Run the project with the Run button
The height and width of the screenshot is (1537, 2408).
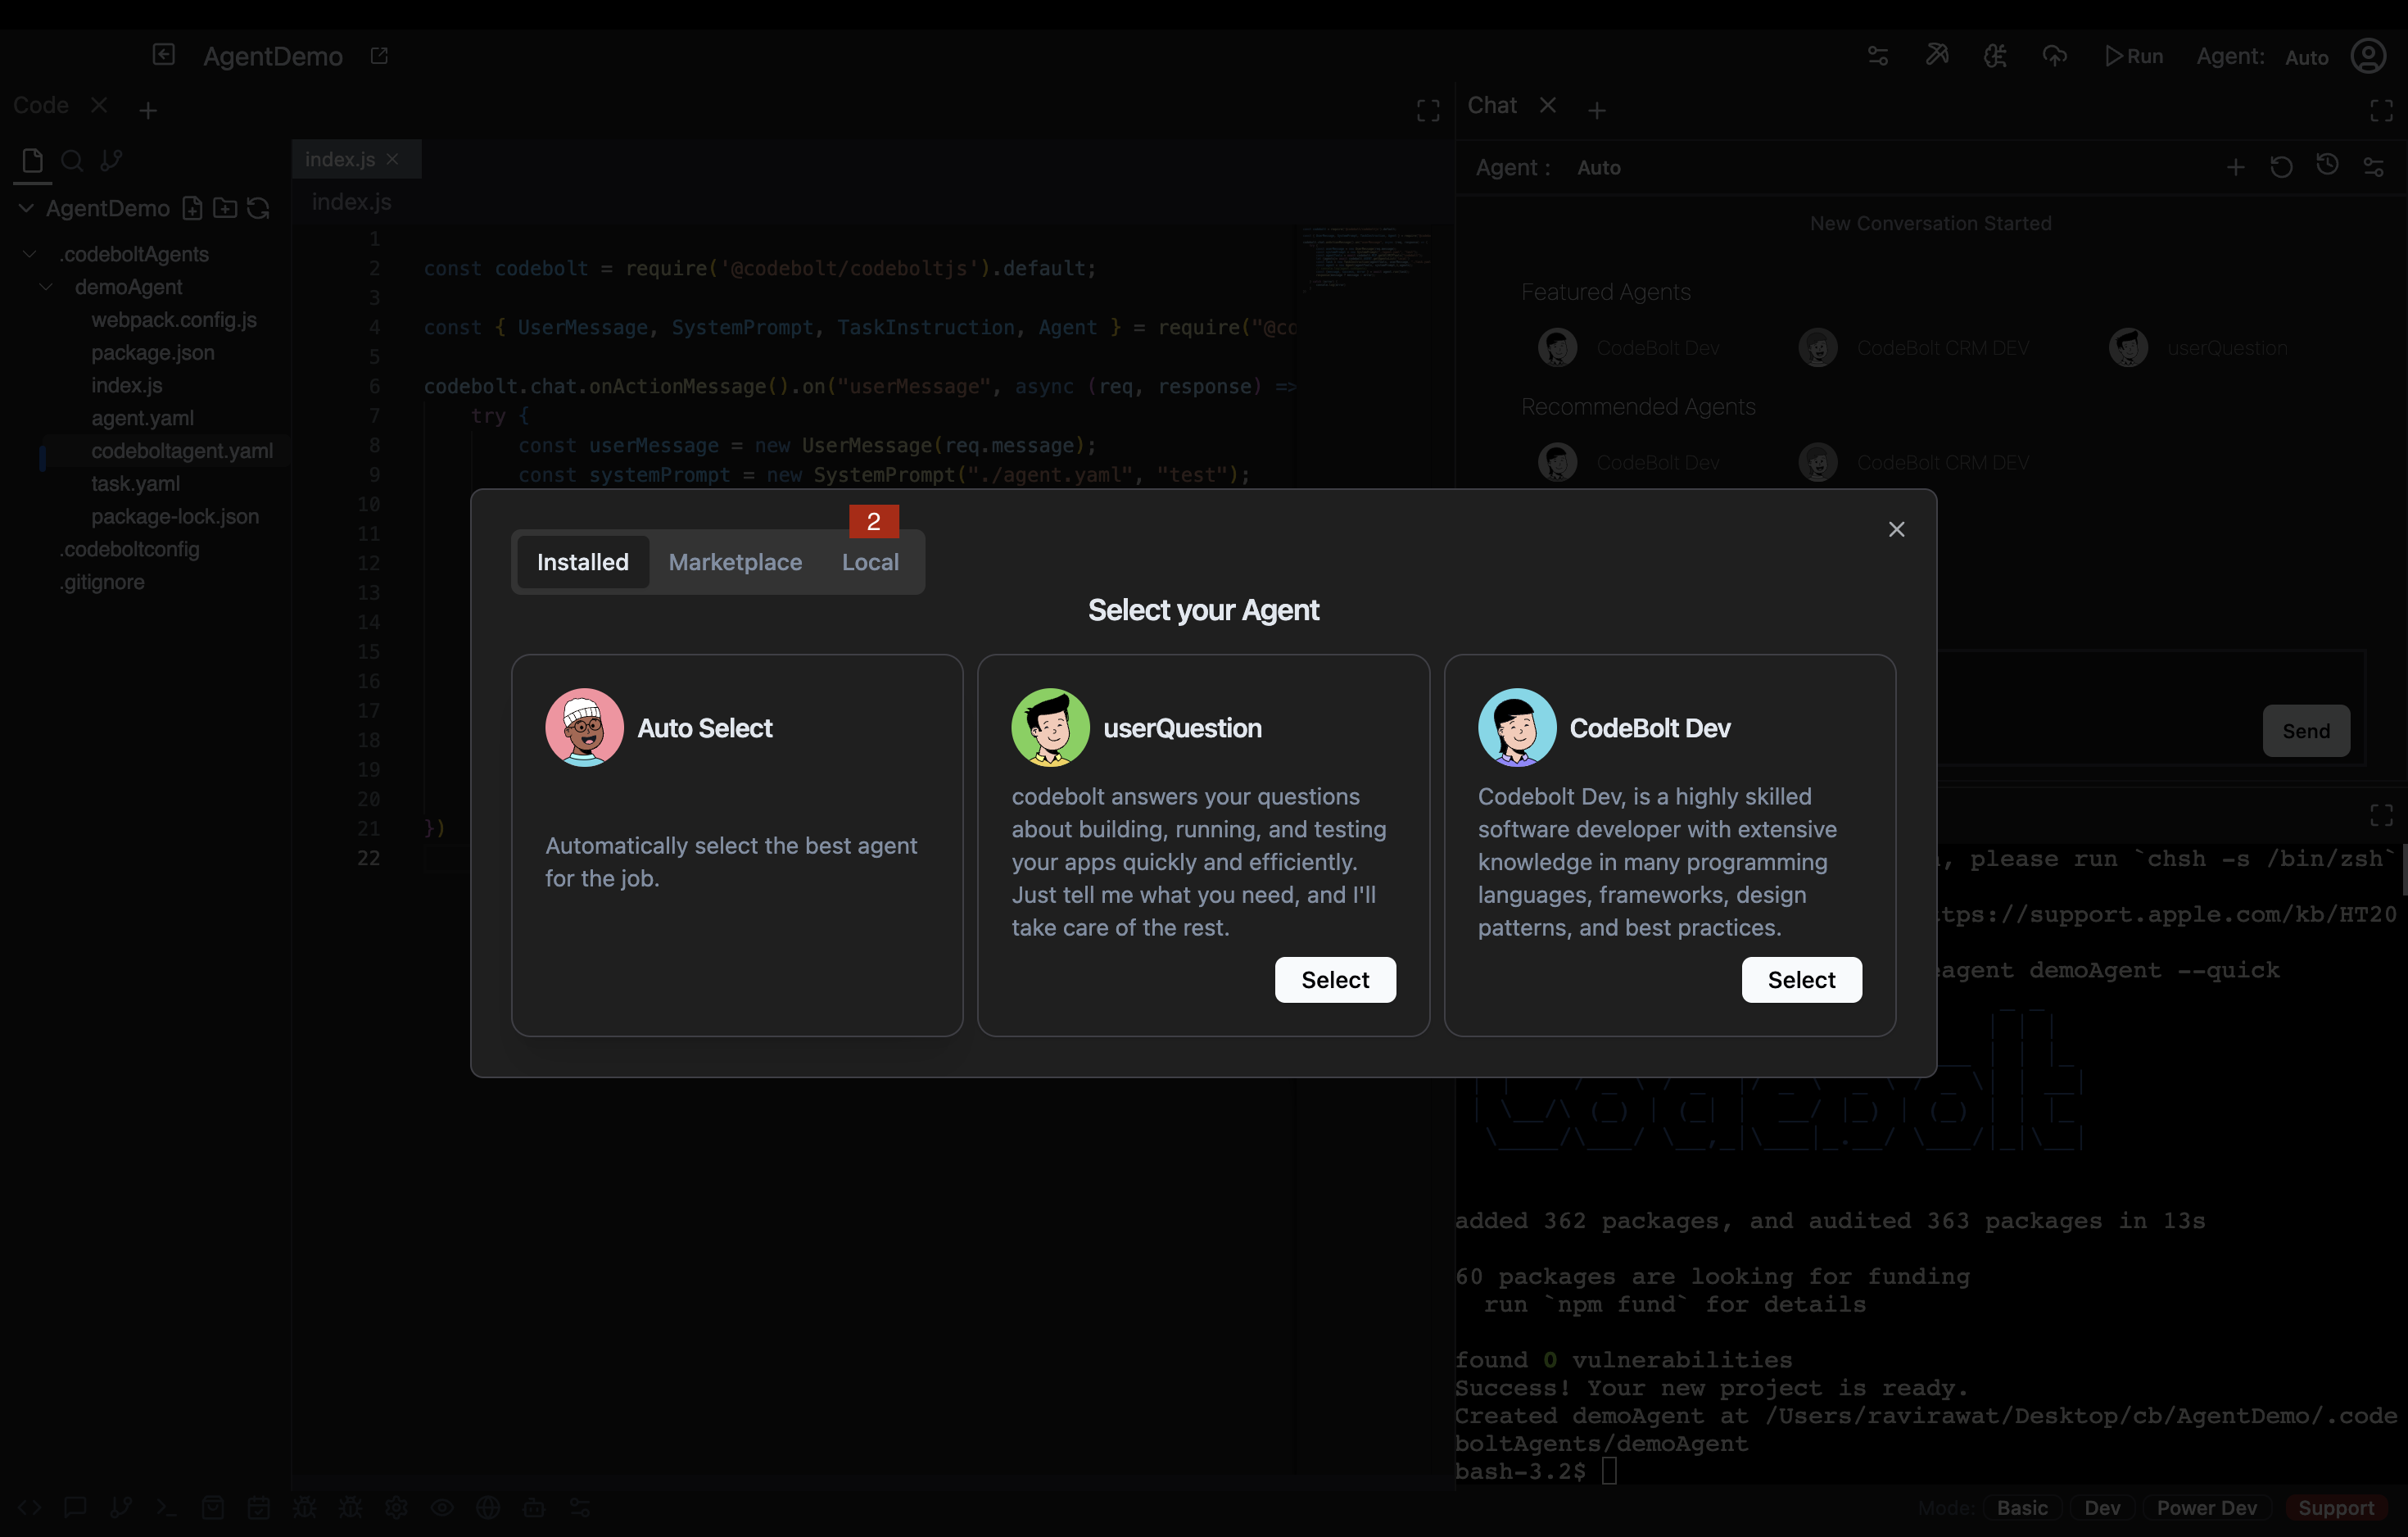[x=2134, y=56]
